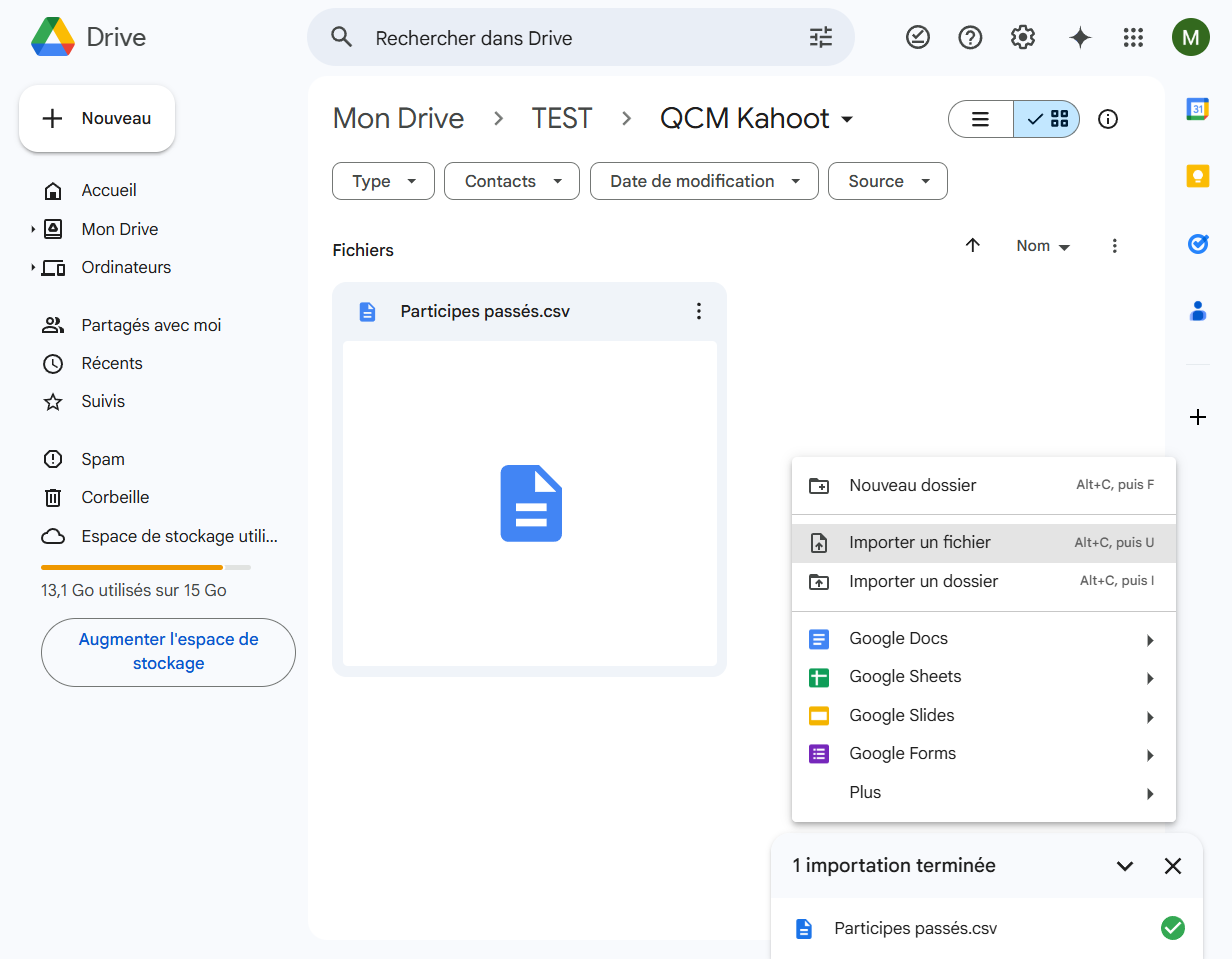Open the Google apps grid
Viewport: 1232px width, 959px height.
1133,38
